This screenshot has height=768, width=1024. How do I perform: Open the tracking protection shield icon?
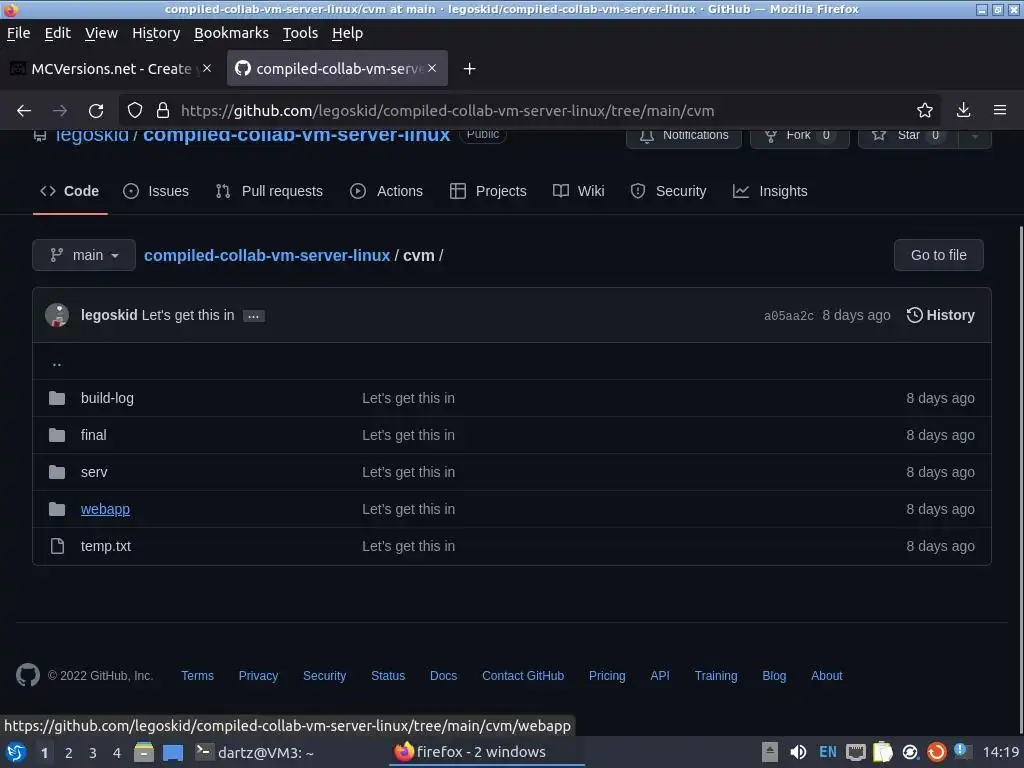click(135, 110)
